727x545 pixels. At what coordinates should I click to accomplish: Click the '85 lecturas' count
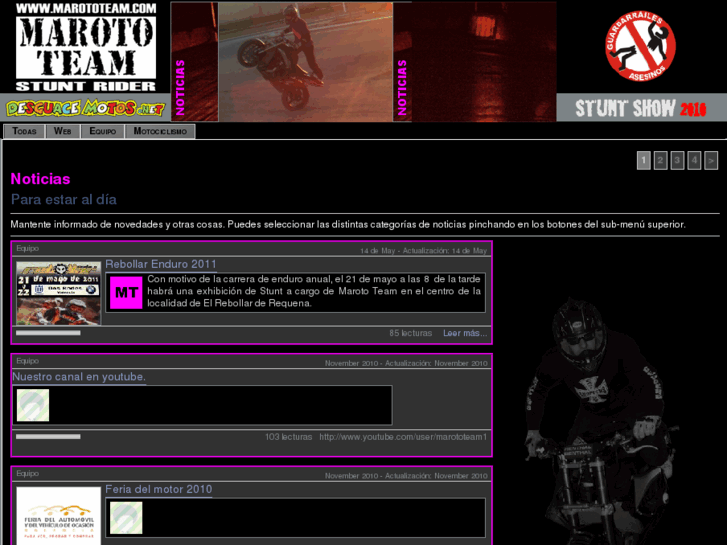click(410, 333)
